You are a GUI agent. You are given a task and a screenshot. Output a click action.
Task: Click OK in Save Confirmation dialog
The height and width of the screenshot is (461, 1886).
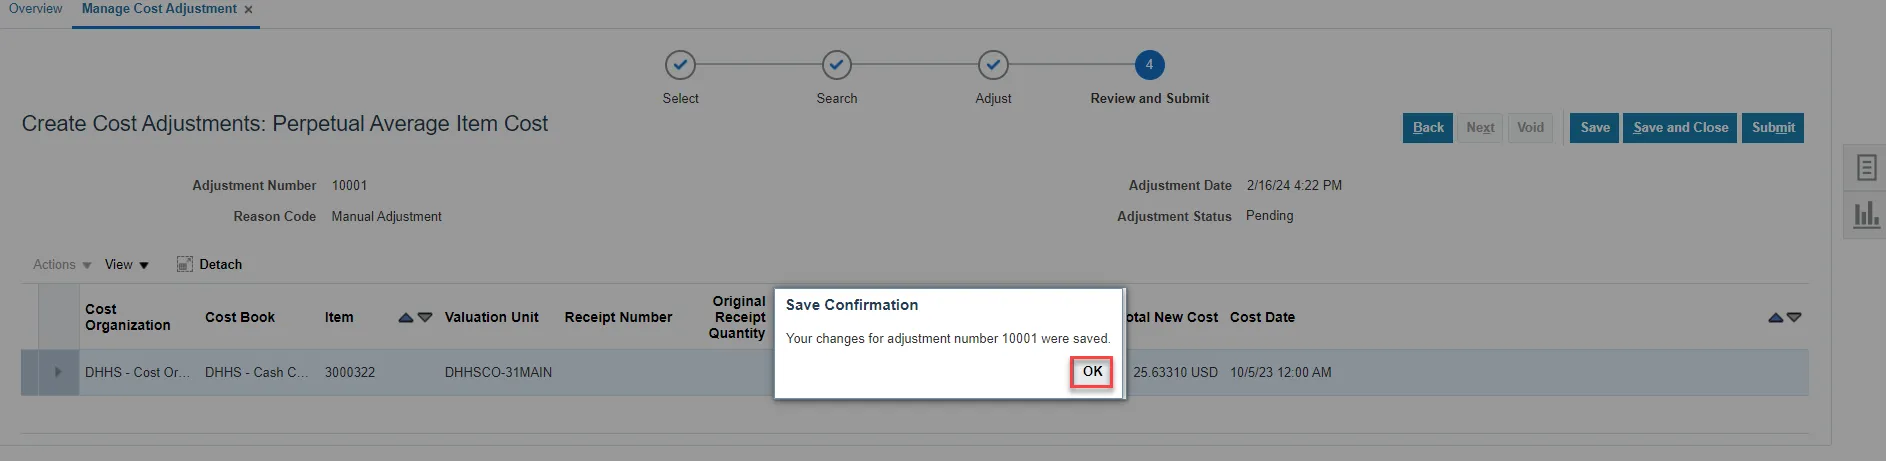[x=1092, y=372]
